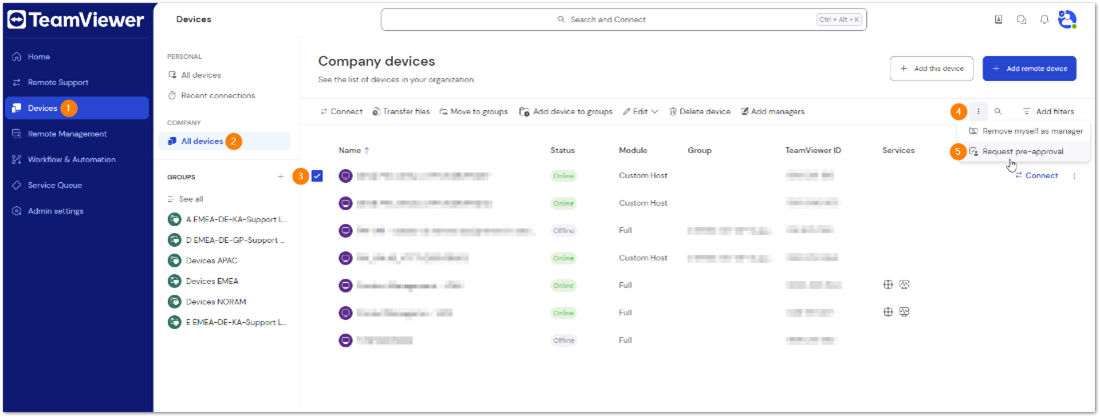
Task: Click Offline status in third row
Action: (563, 230)
